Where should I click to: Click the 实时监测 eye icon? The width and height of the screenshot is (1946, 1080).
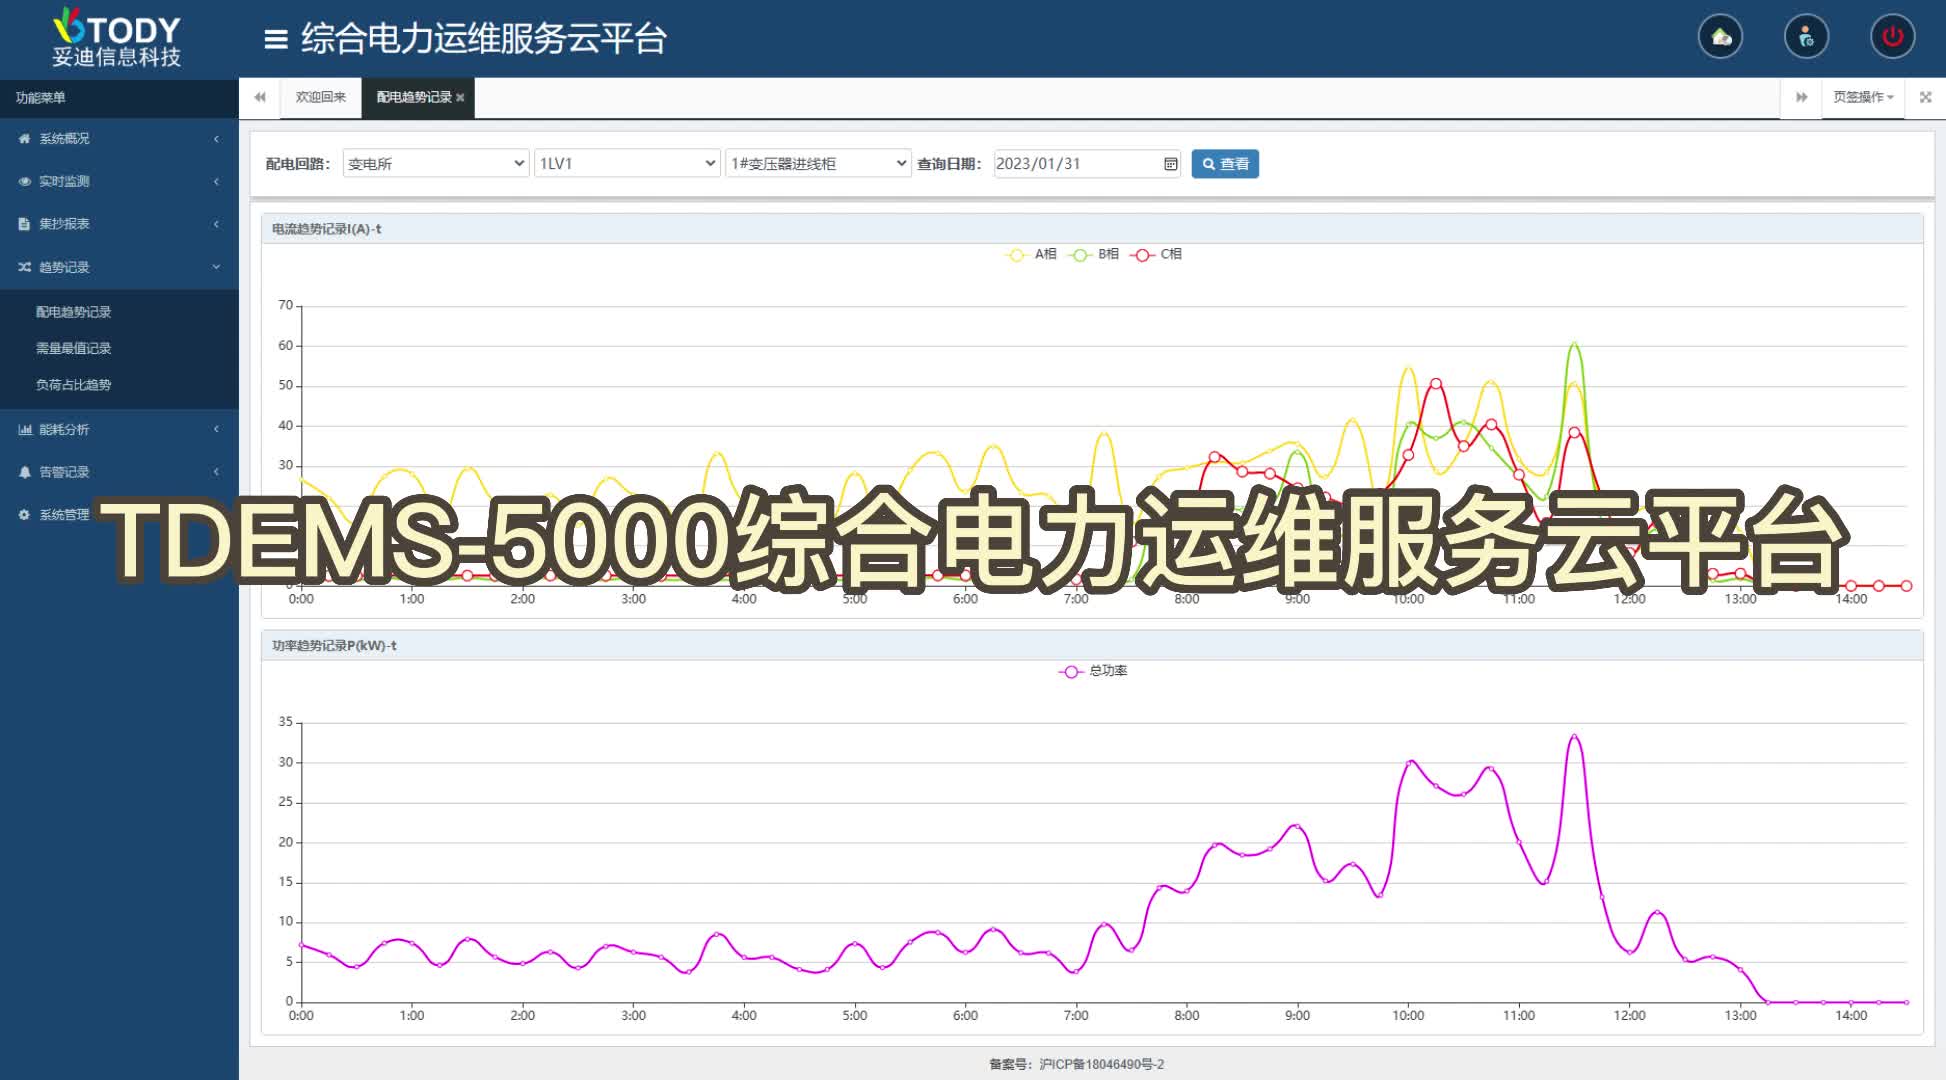coord(24,181)
